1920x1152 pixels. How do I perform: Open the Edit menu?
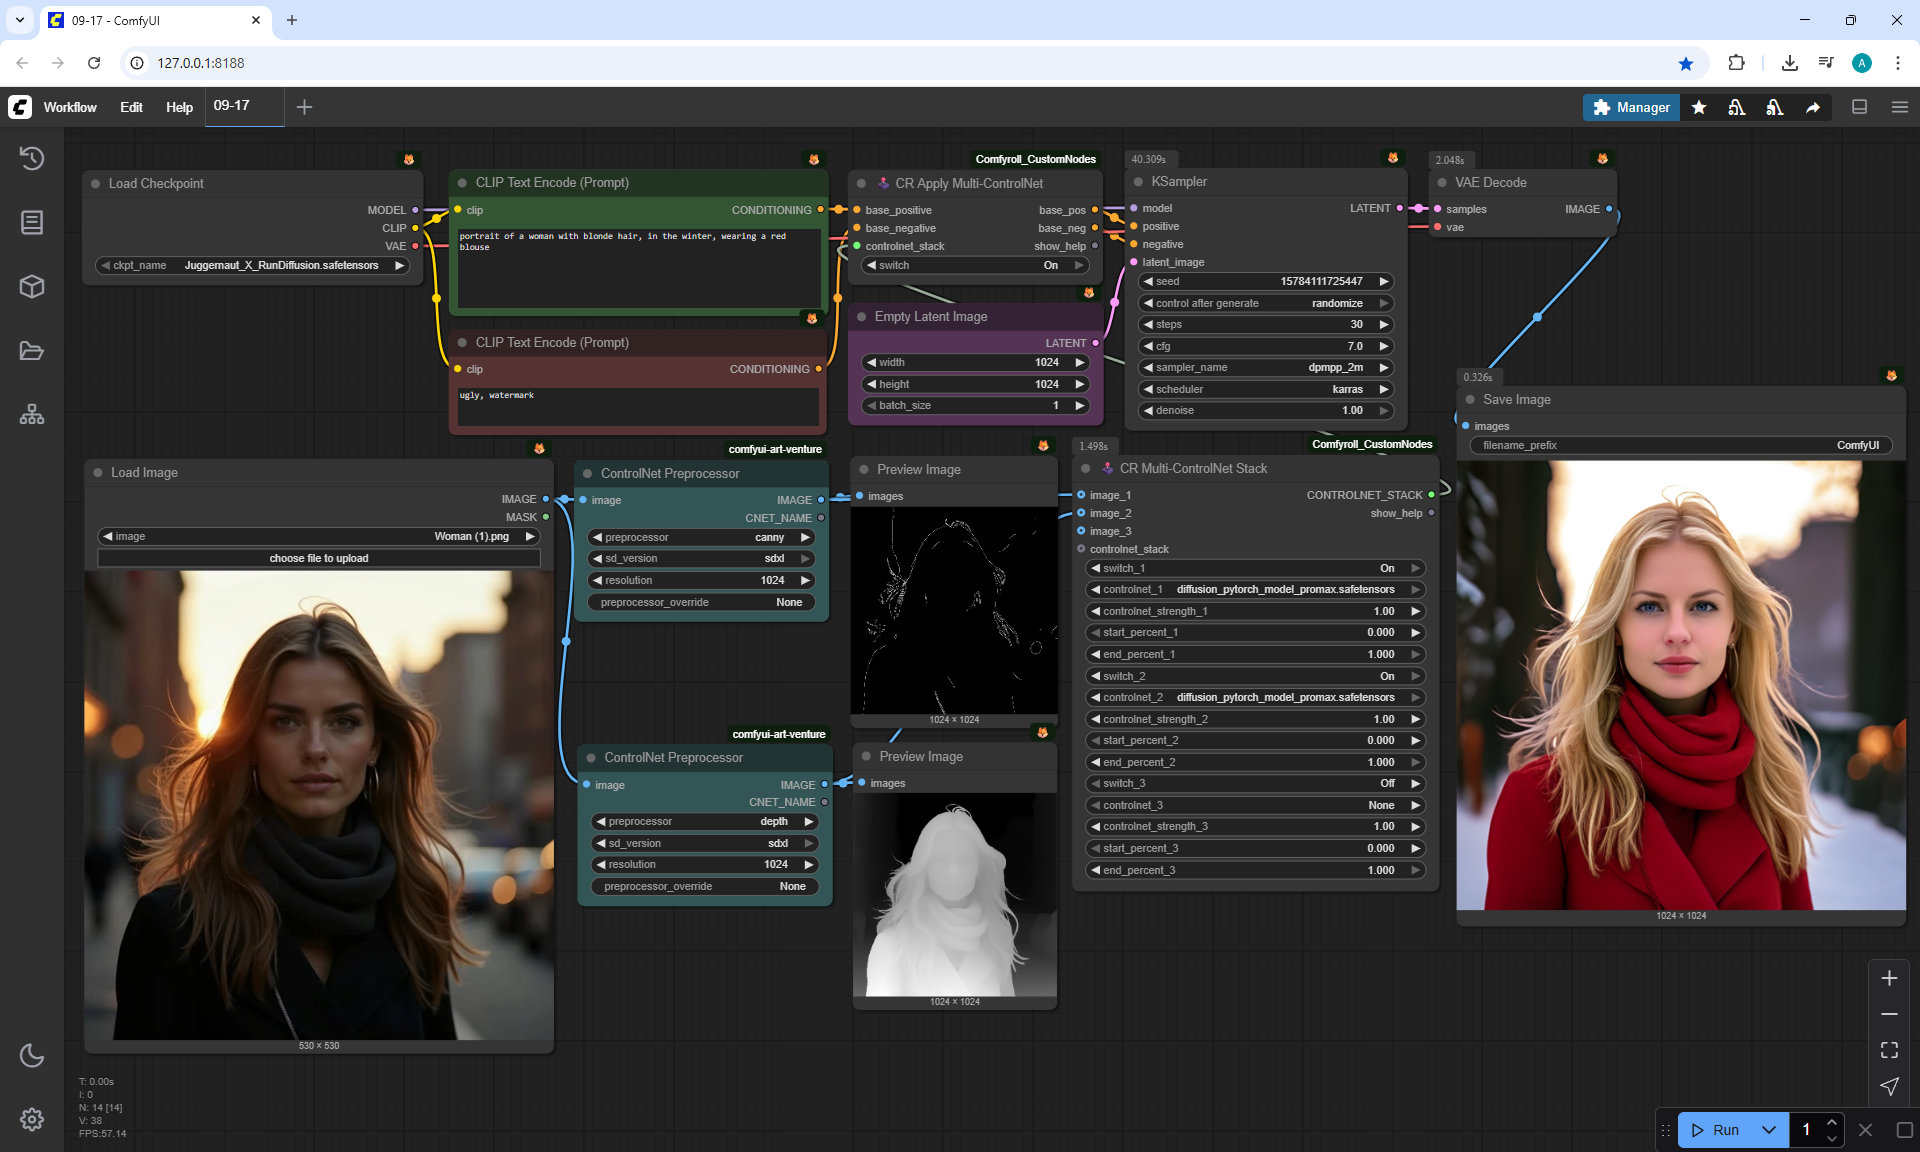[131, 107]
